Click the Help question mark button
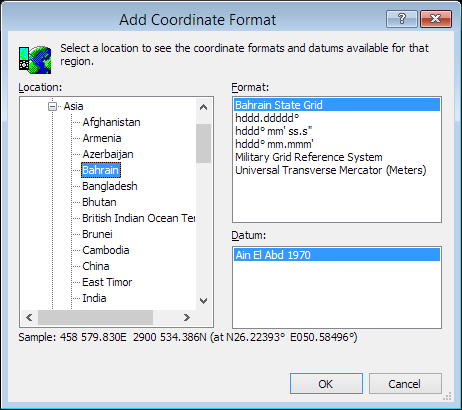Image resolution: width=462 pixels, height=410 pixels. pos(402,19)
